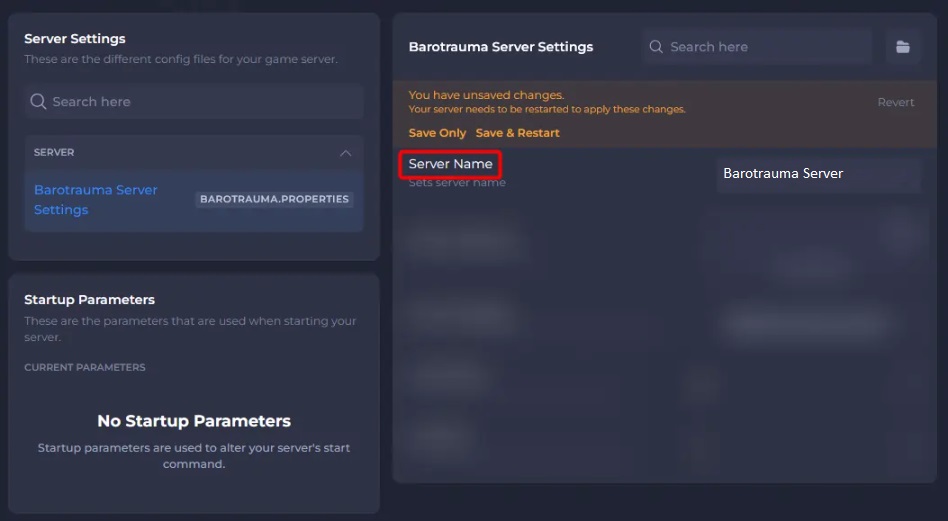Click the folder icon button
Screen dimensions: 948x521
902,47
